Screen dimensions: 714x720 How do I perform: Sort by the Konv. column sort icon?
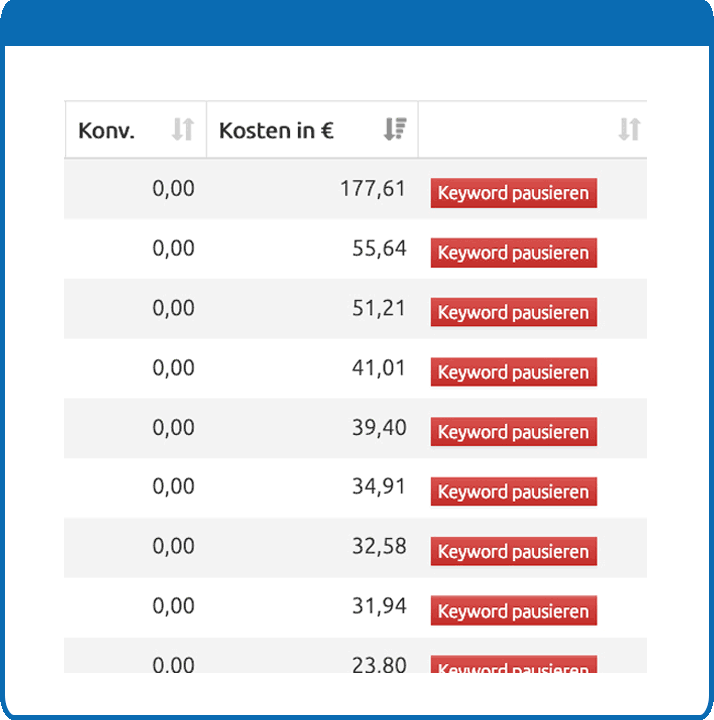[183, 129]
